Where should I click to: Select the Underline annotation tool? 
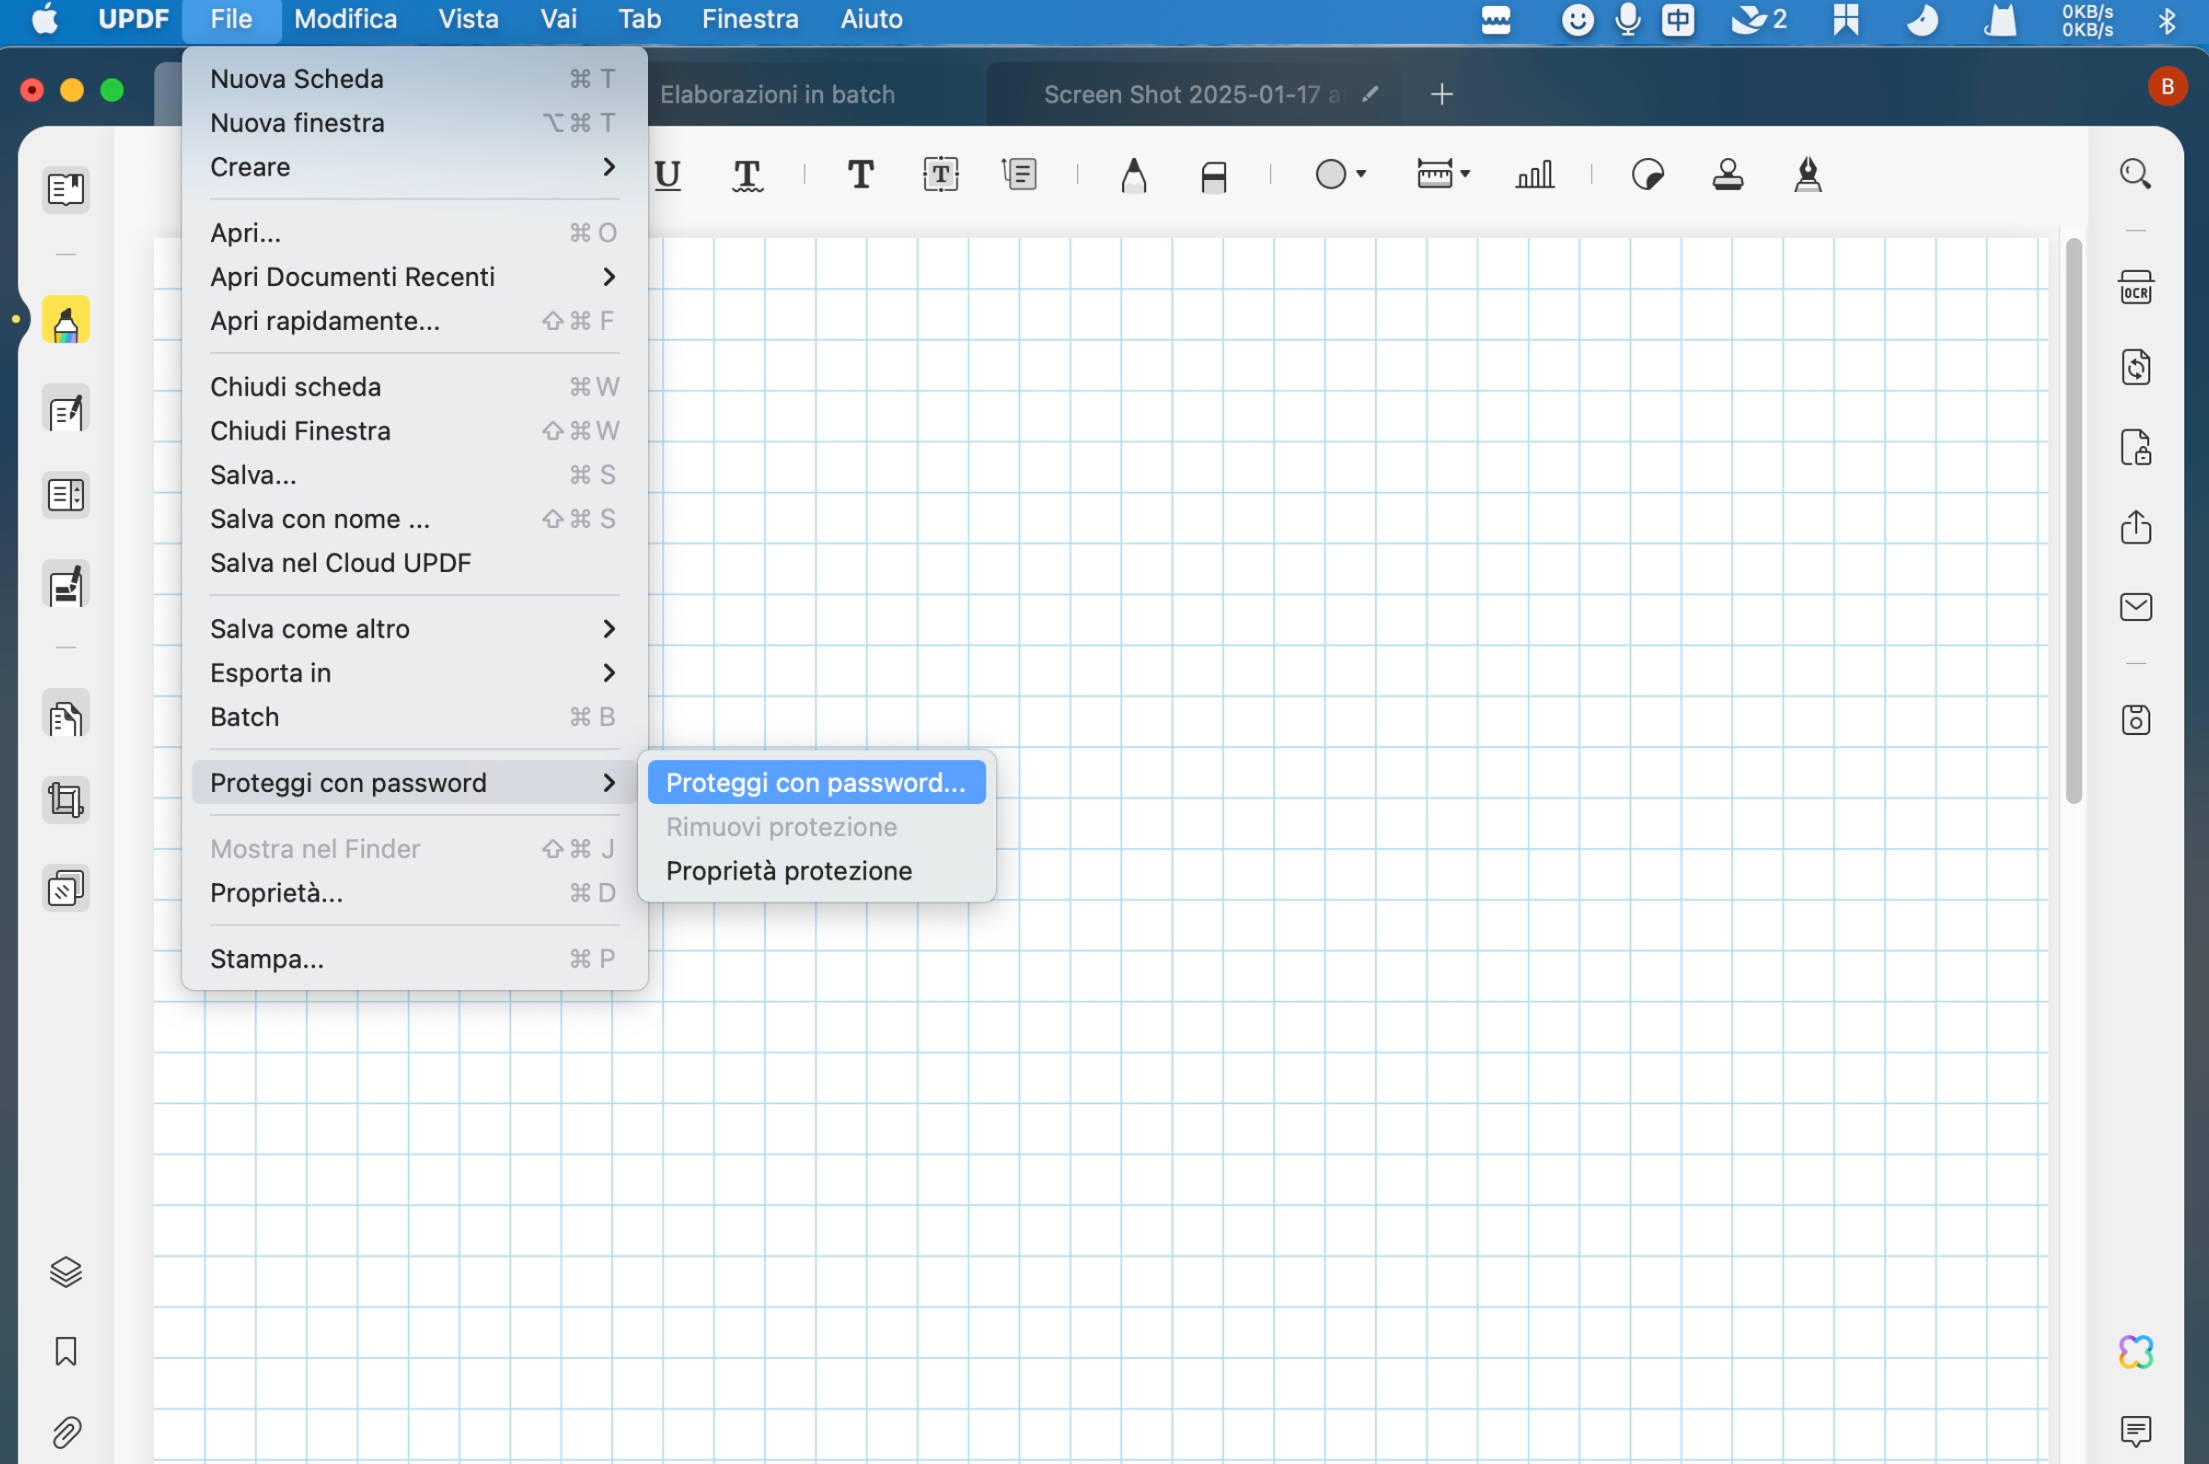[x=668, y=175]
